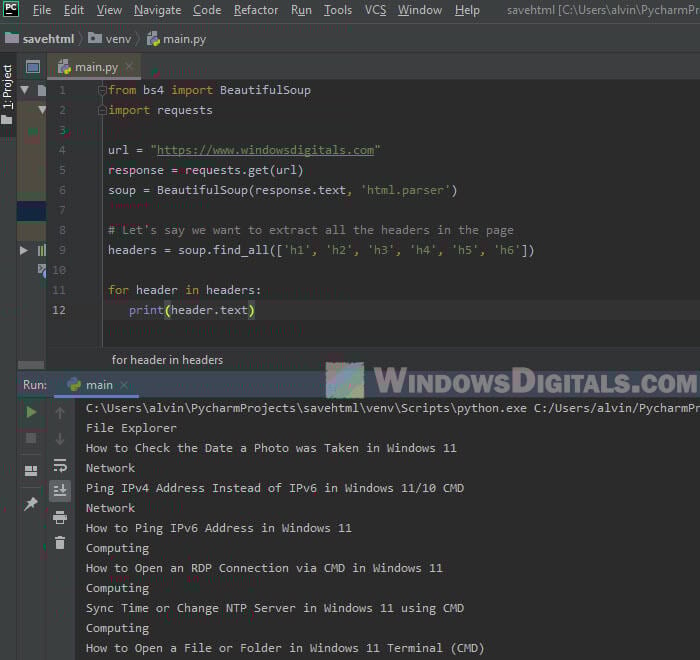This screenshot has width=700, height=660.
Task: Click the venv folder breadcrumb
Action: (x=110, y=39)
